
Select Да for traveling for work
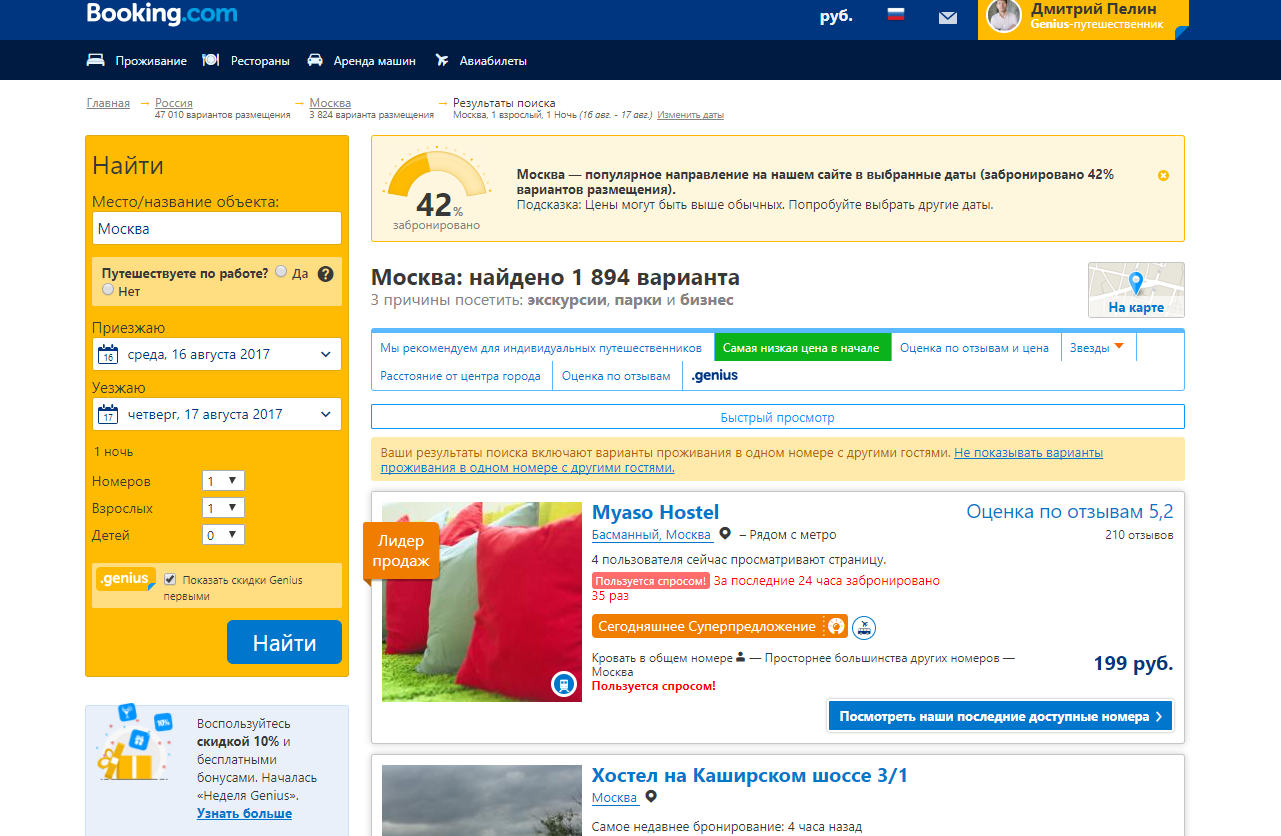(281, 272)
